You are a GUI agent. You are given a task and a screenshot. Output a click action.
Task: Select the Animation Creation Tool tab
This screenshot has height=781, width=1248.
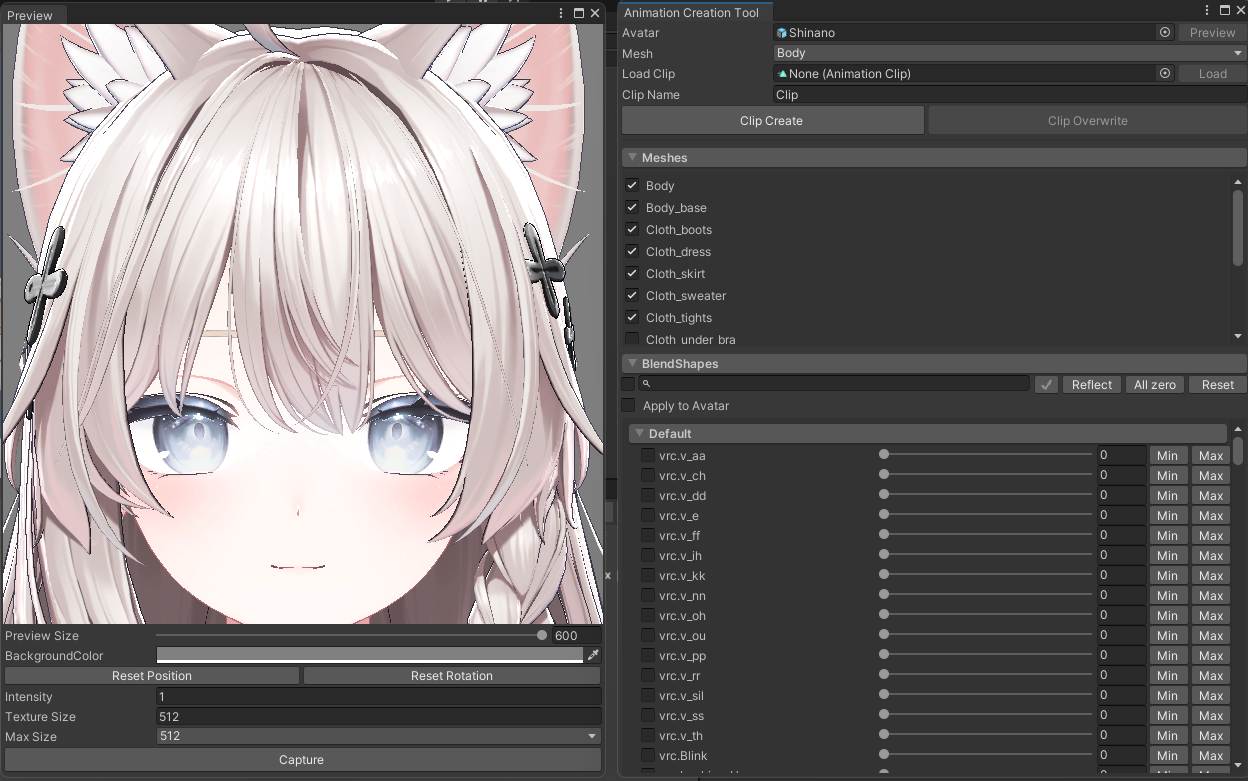(694, 12)
